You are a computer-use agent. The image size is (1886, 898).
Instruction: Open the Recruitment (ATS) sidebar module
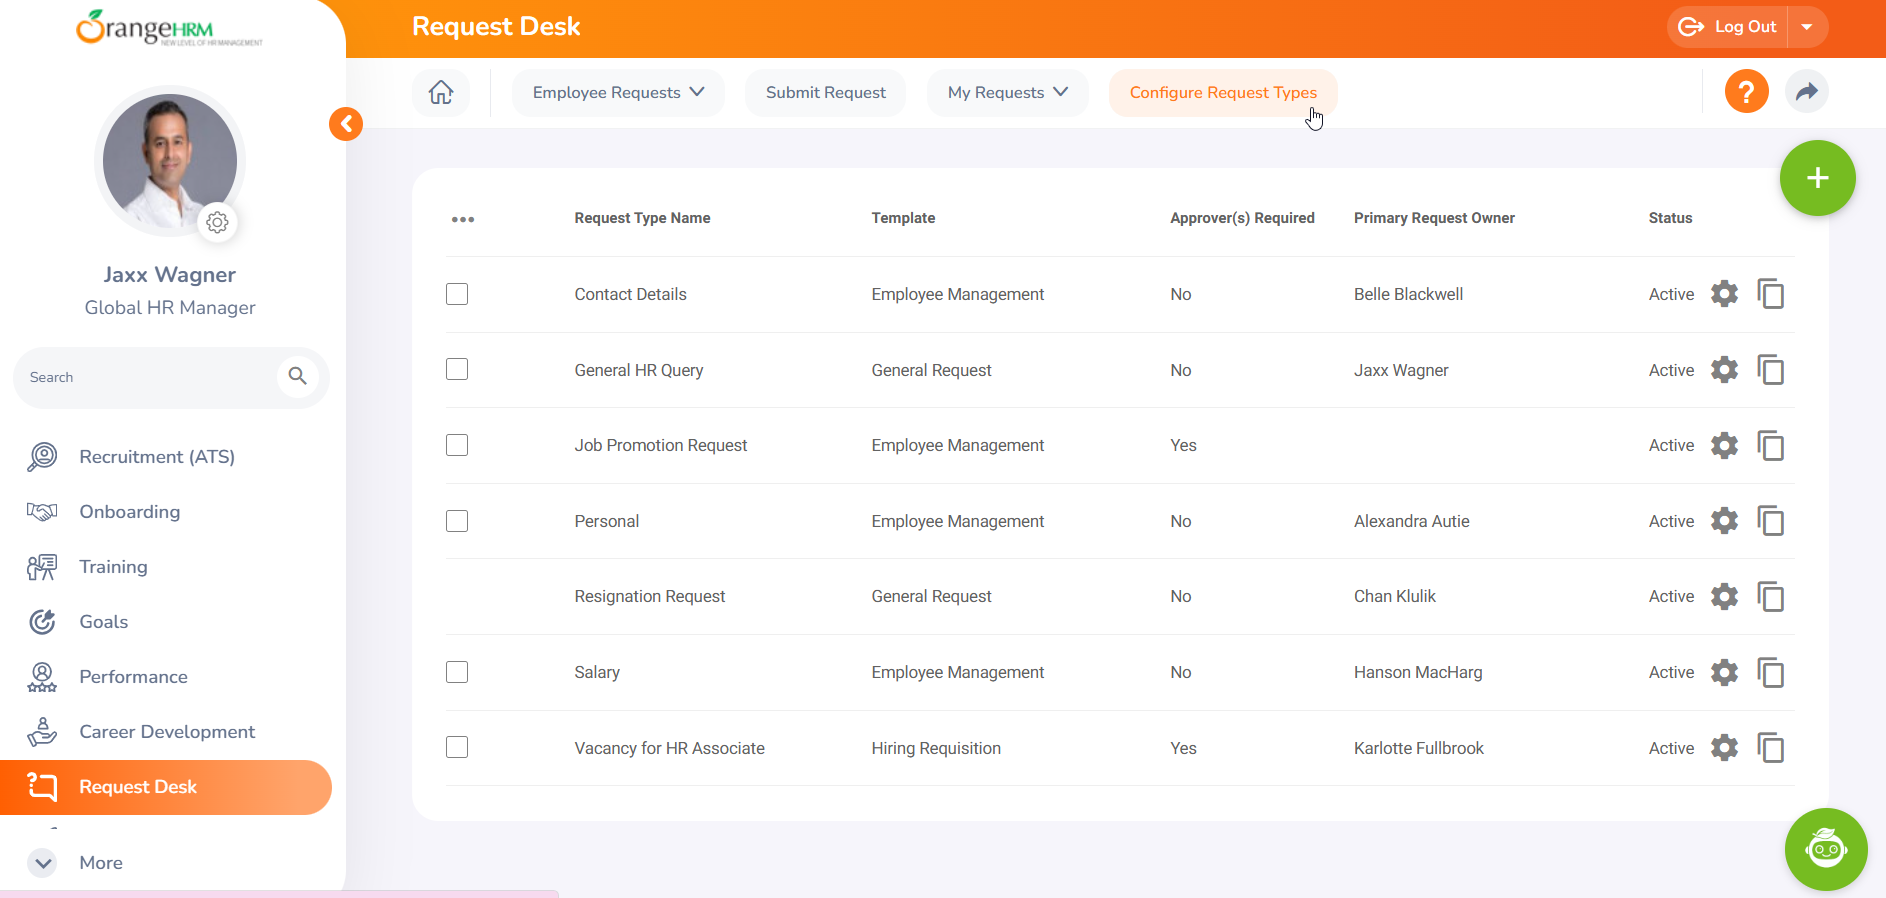coord(157,457)
